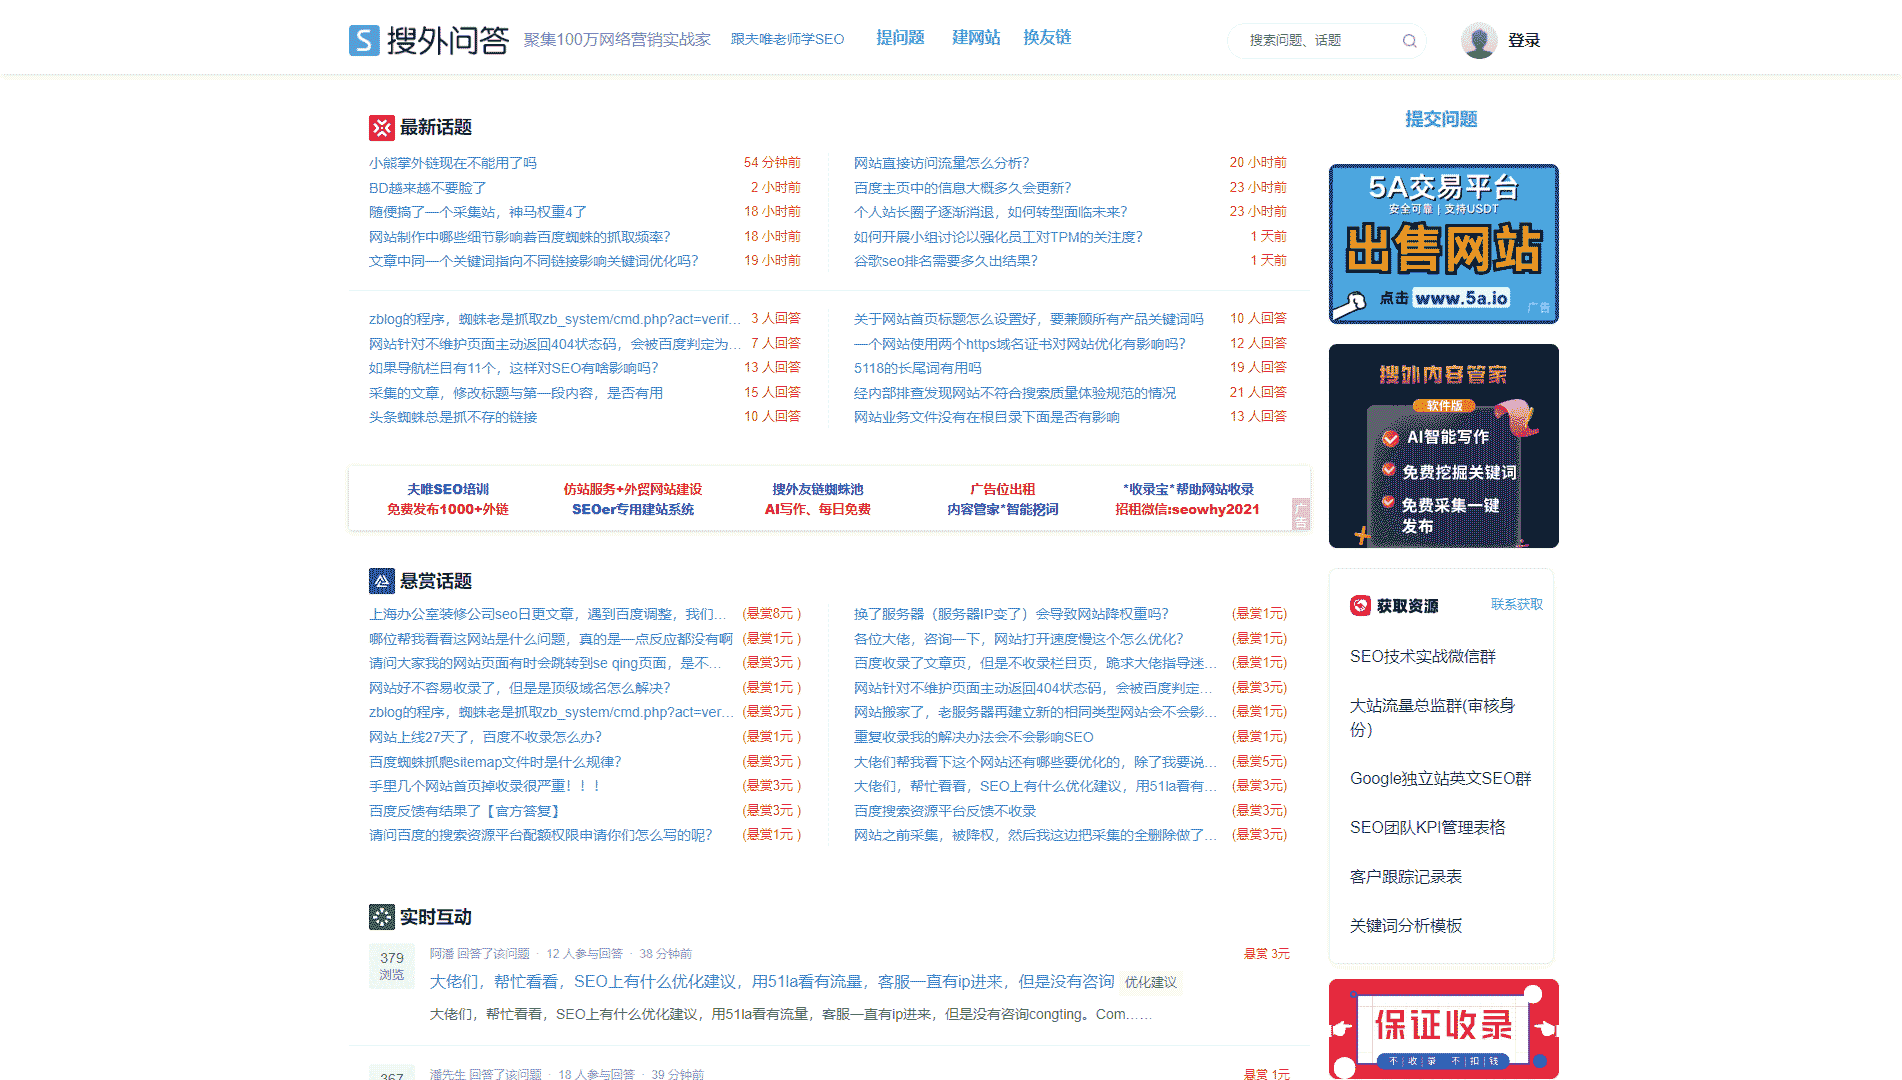Open bounty topic 百度搜索资源平台反馈不收录
1902x1080 pixels.
coord(945,811)
